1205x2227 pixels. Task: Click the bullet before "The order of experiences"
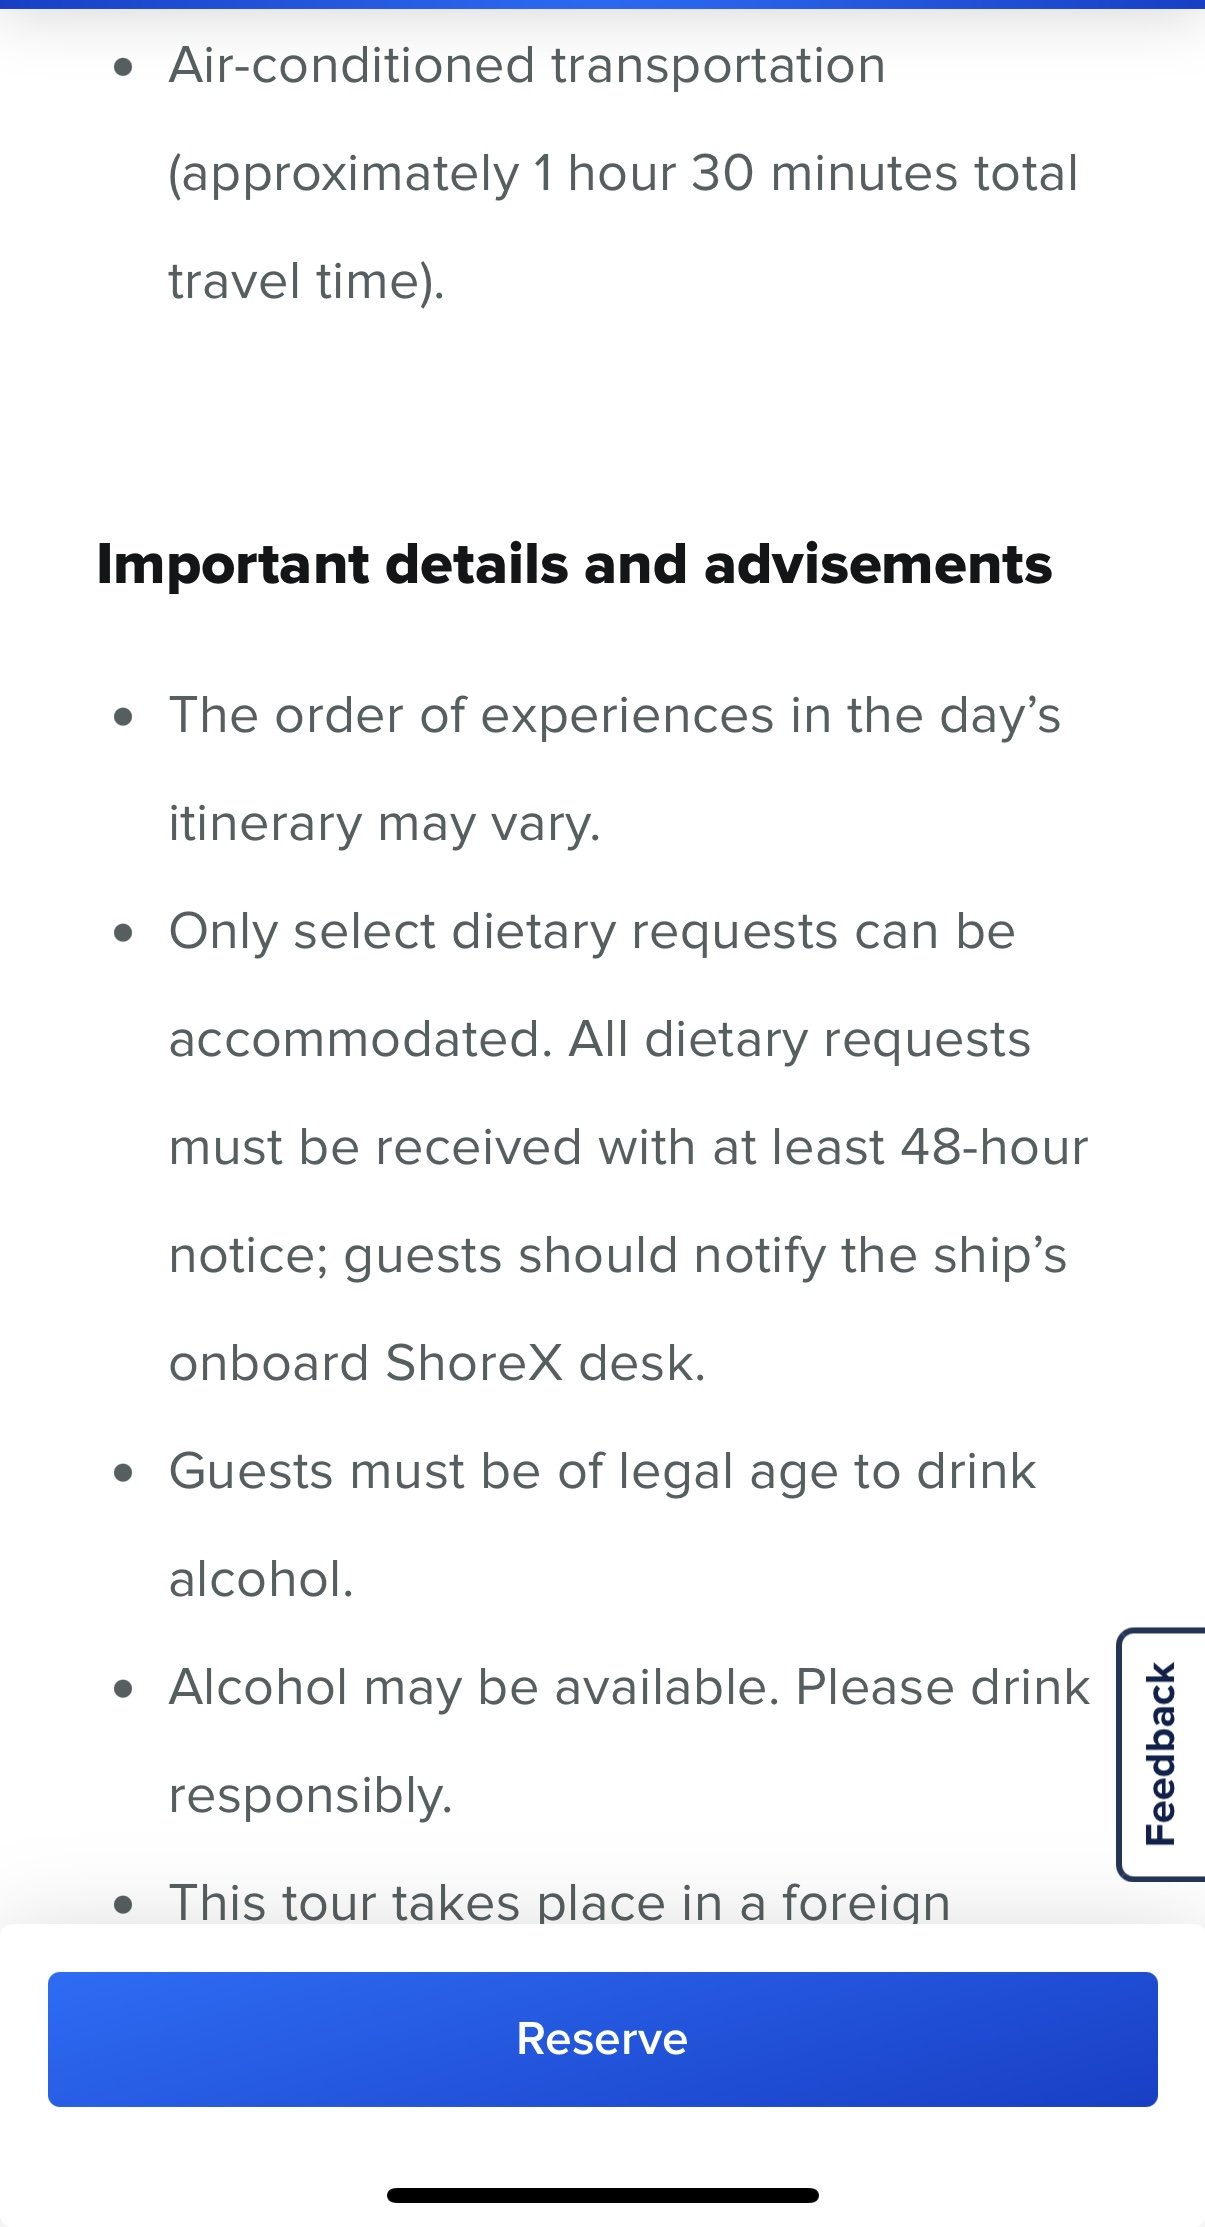(x=124, y=717)
